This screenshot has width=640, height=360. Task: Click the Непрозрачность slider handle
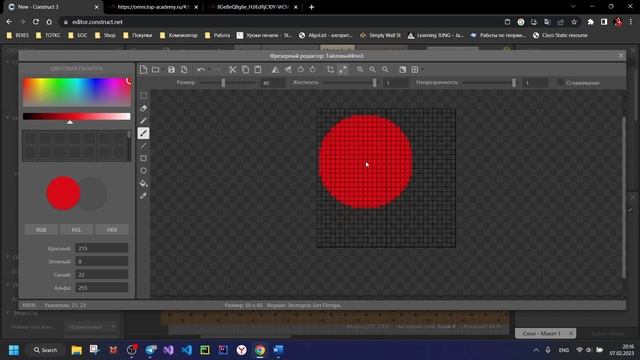(514, 83)
